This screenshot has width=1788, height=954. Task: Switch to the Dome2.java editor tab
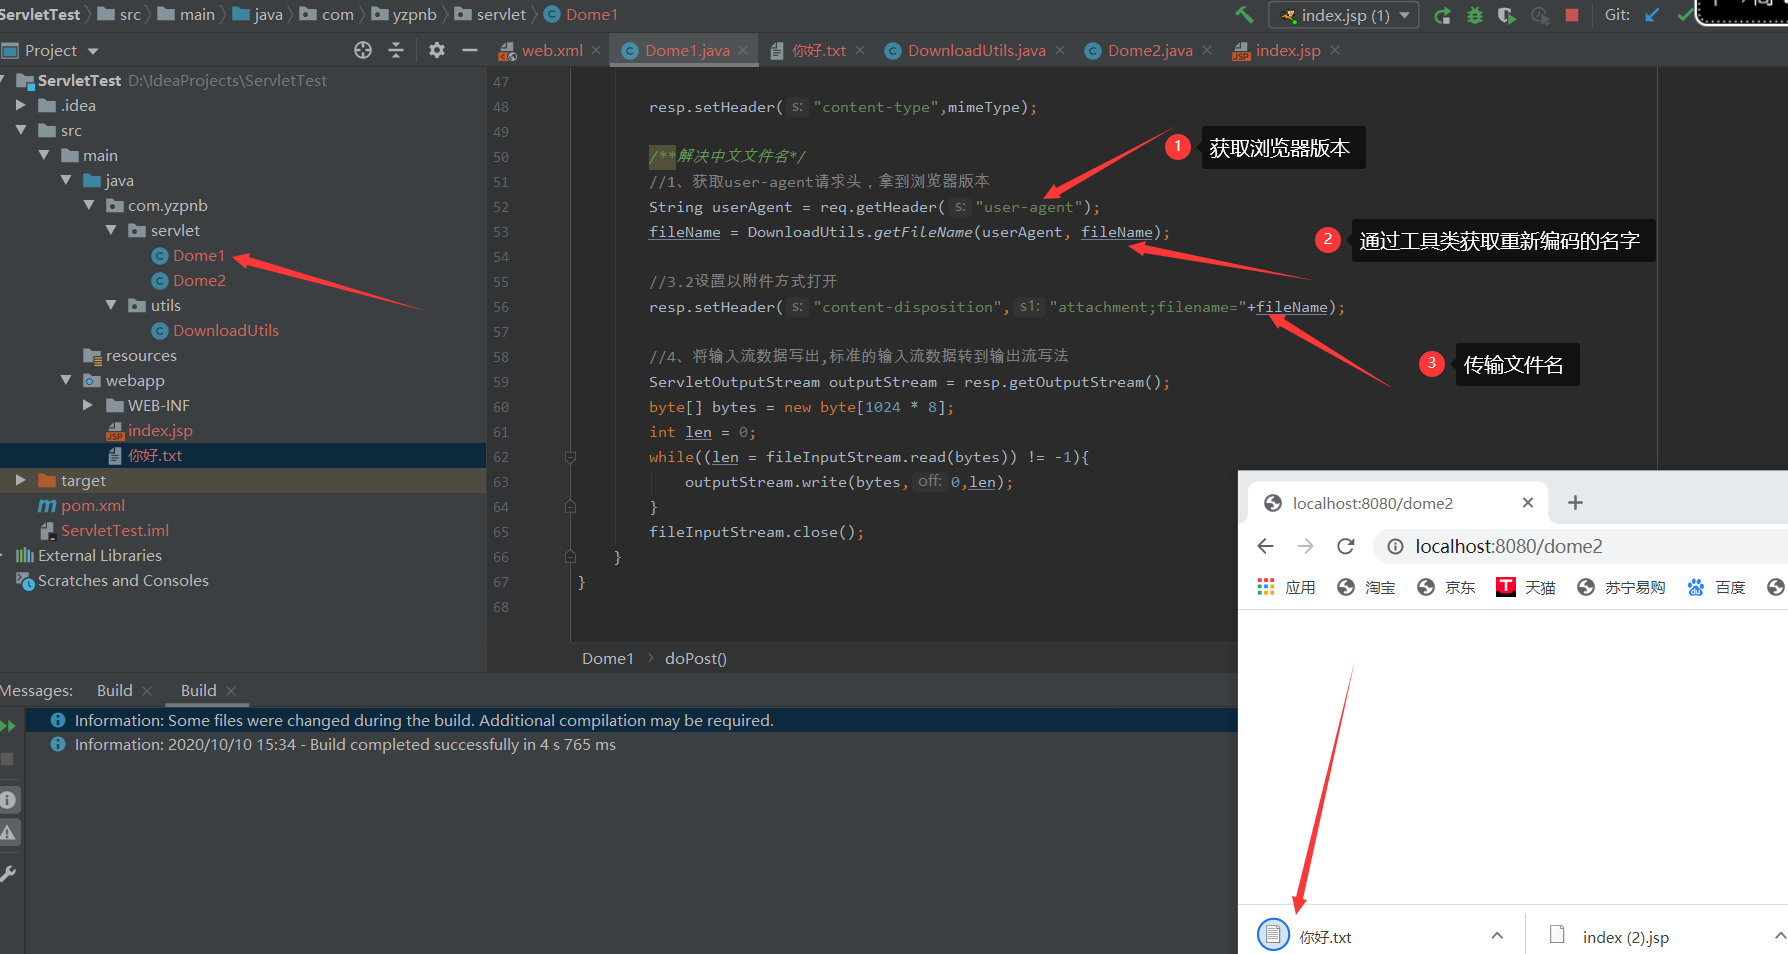tap(1149, 50)
